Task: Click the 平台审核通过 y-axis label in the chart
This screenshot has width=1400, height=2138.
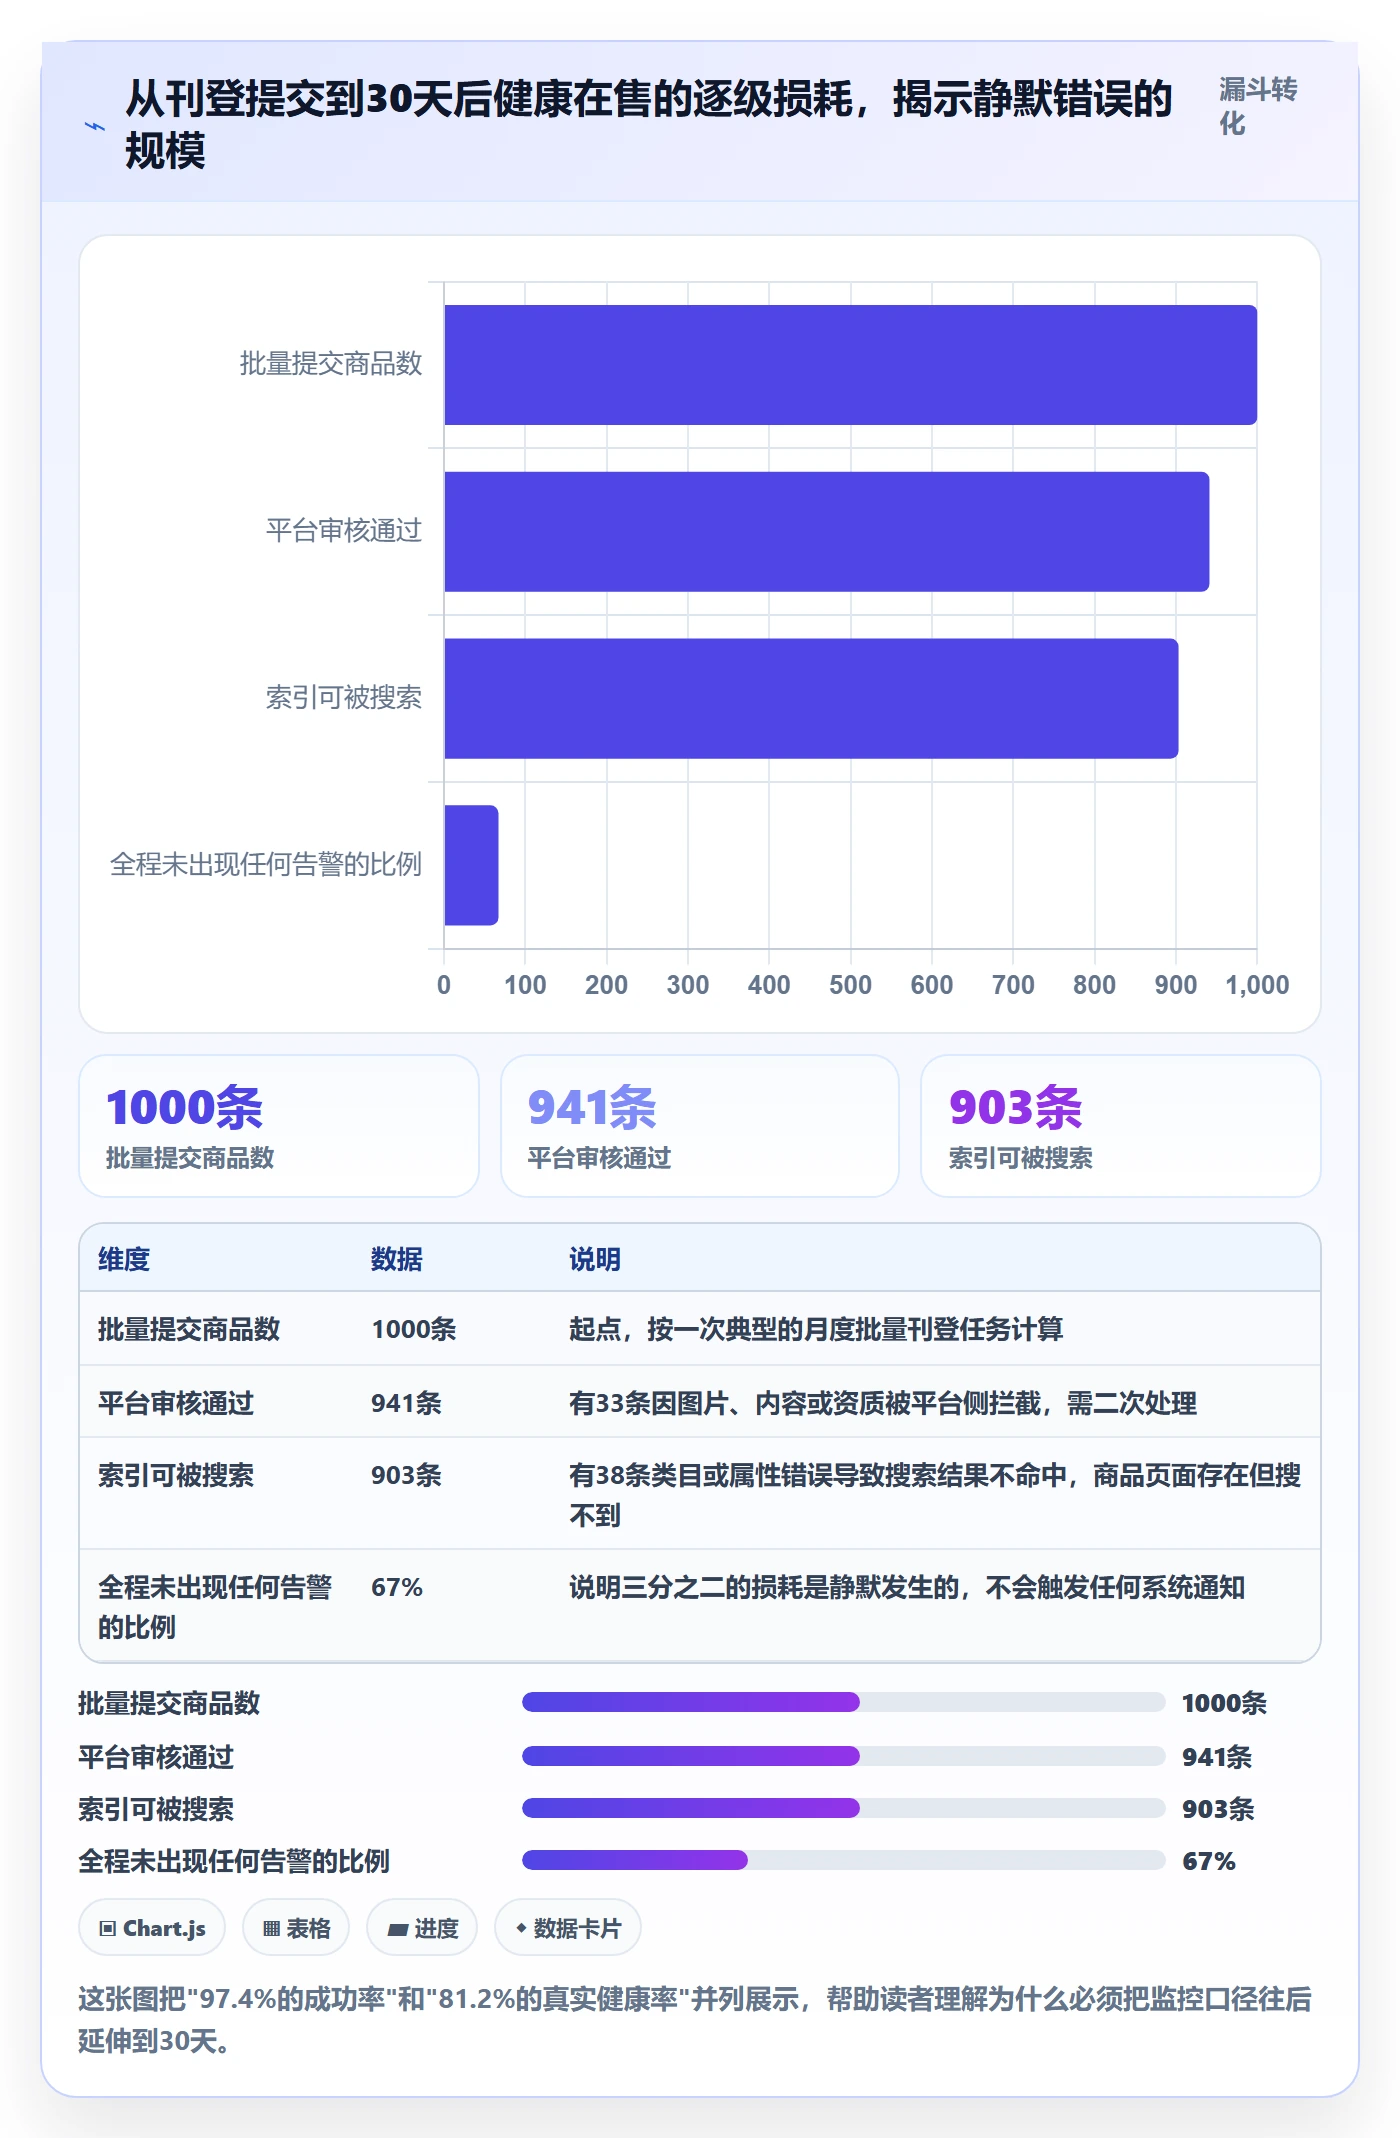Action: coord(344,530)
